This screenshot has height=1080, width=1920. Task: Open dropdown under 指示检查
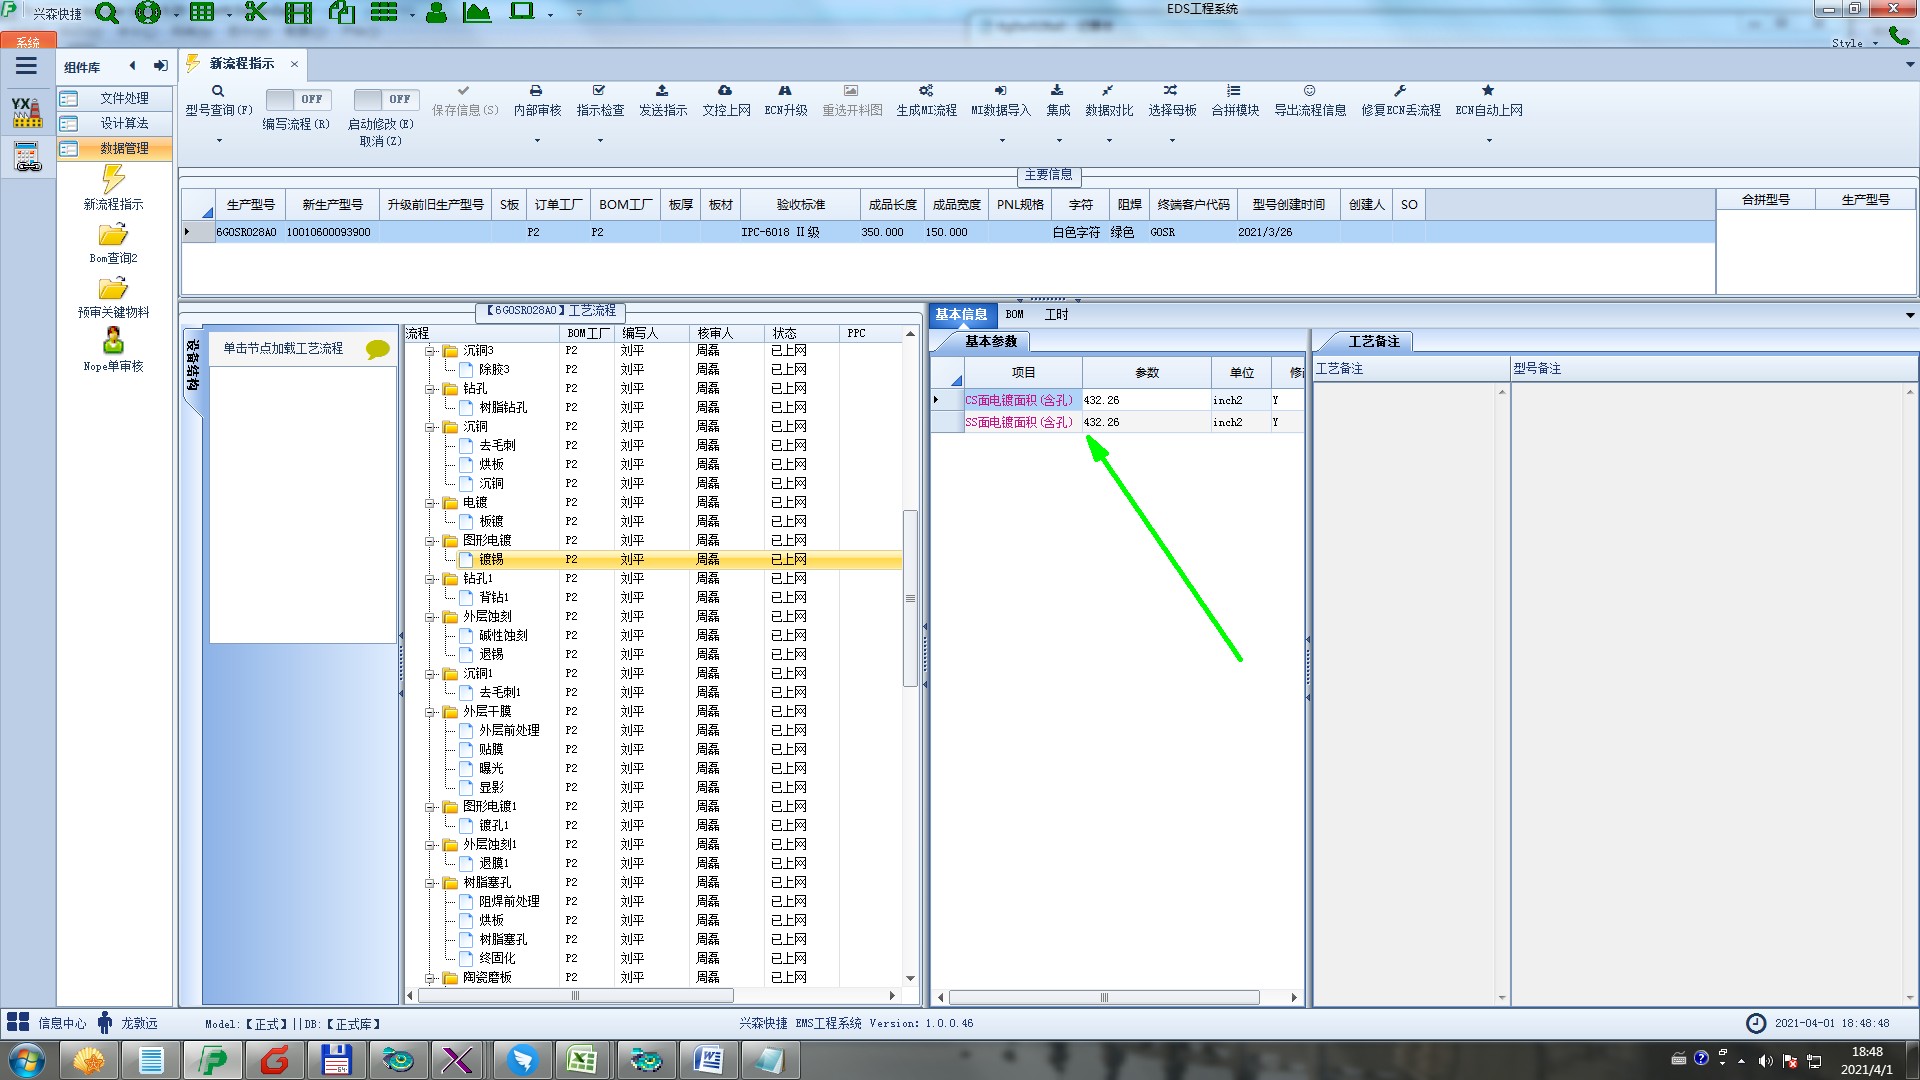[x=600, y=140]
